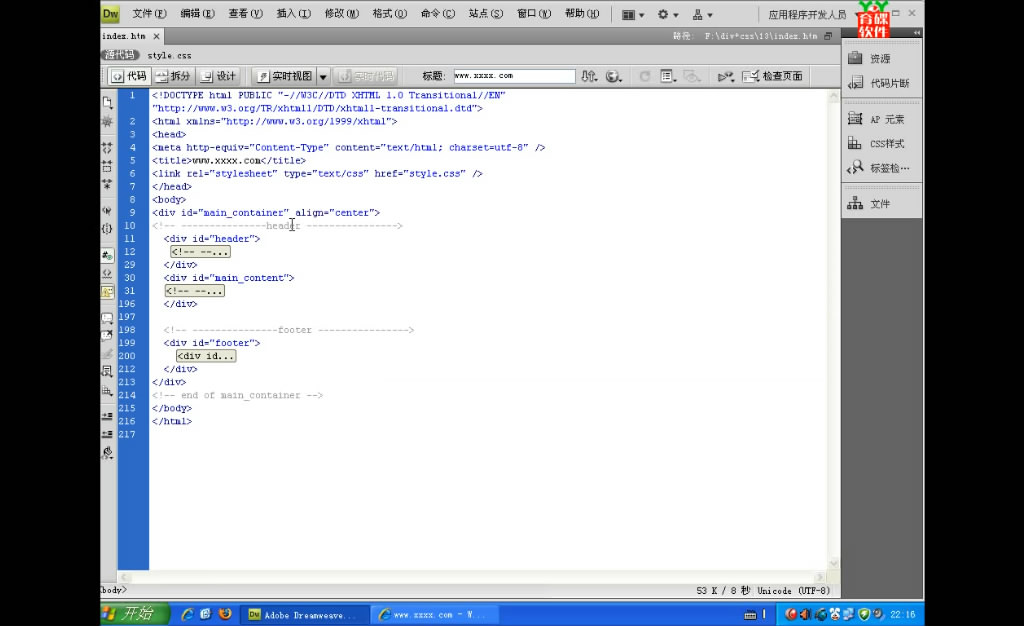The image size is (1024, 626).
Task: Toggle Live View button
Action: click(284, 76)
